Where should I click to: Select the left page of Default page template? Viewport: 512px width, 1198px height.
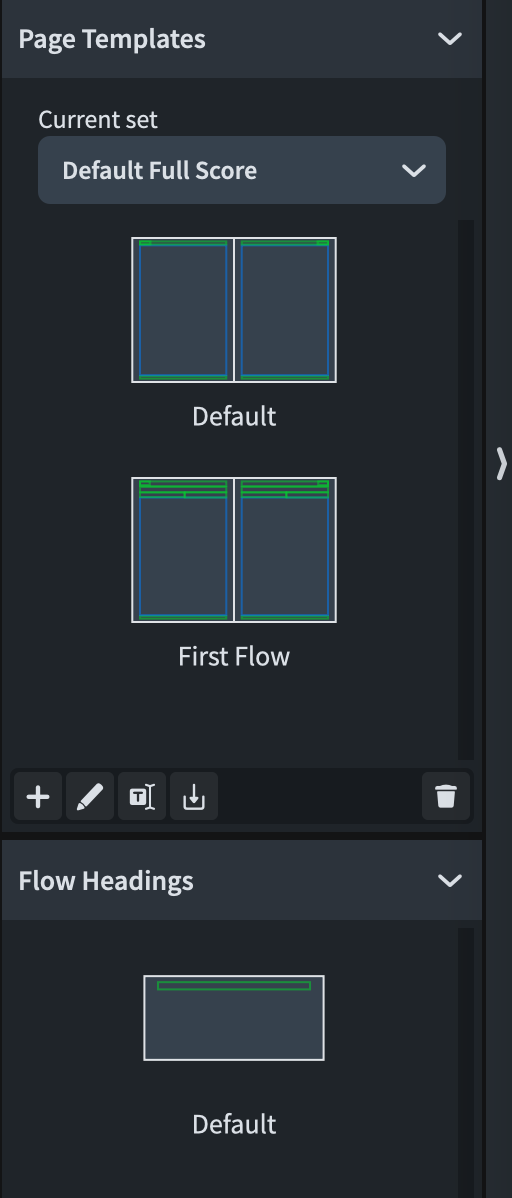(183, 309)
